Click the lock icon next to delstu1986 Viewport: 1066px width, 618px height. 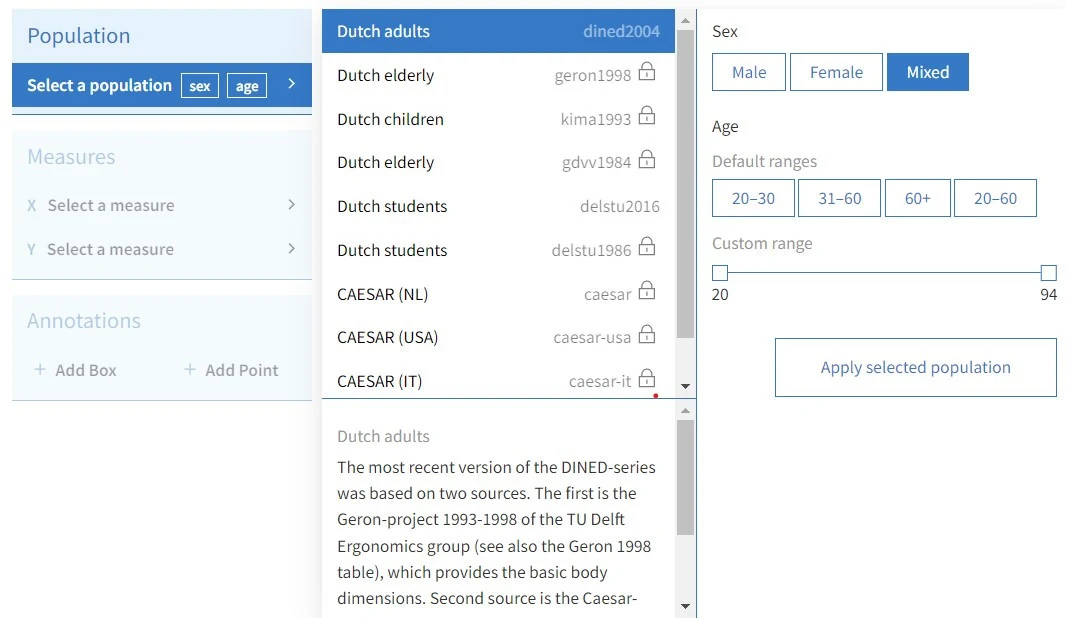click(x=647, y=246)
